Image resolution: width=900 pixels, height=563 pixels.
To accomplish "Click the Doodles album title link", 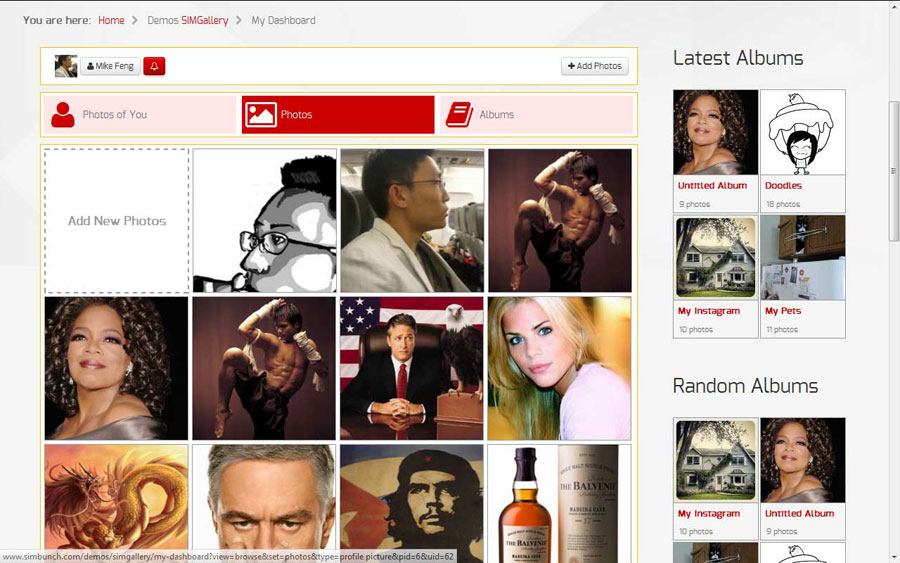I will tap(783, 185).
